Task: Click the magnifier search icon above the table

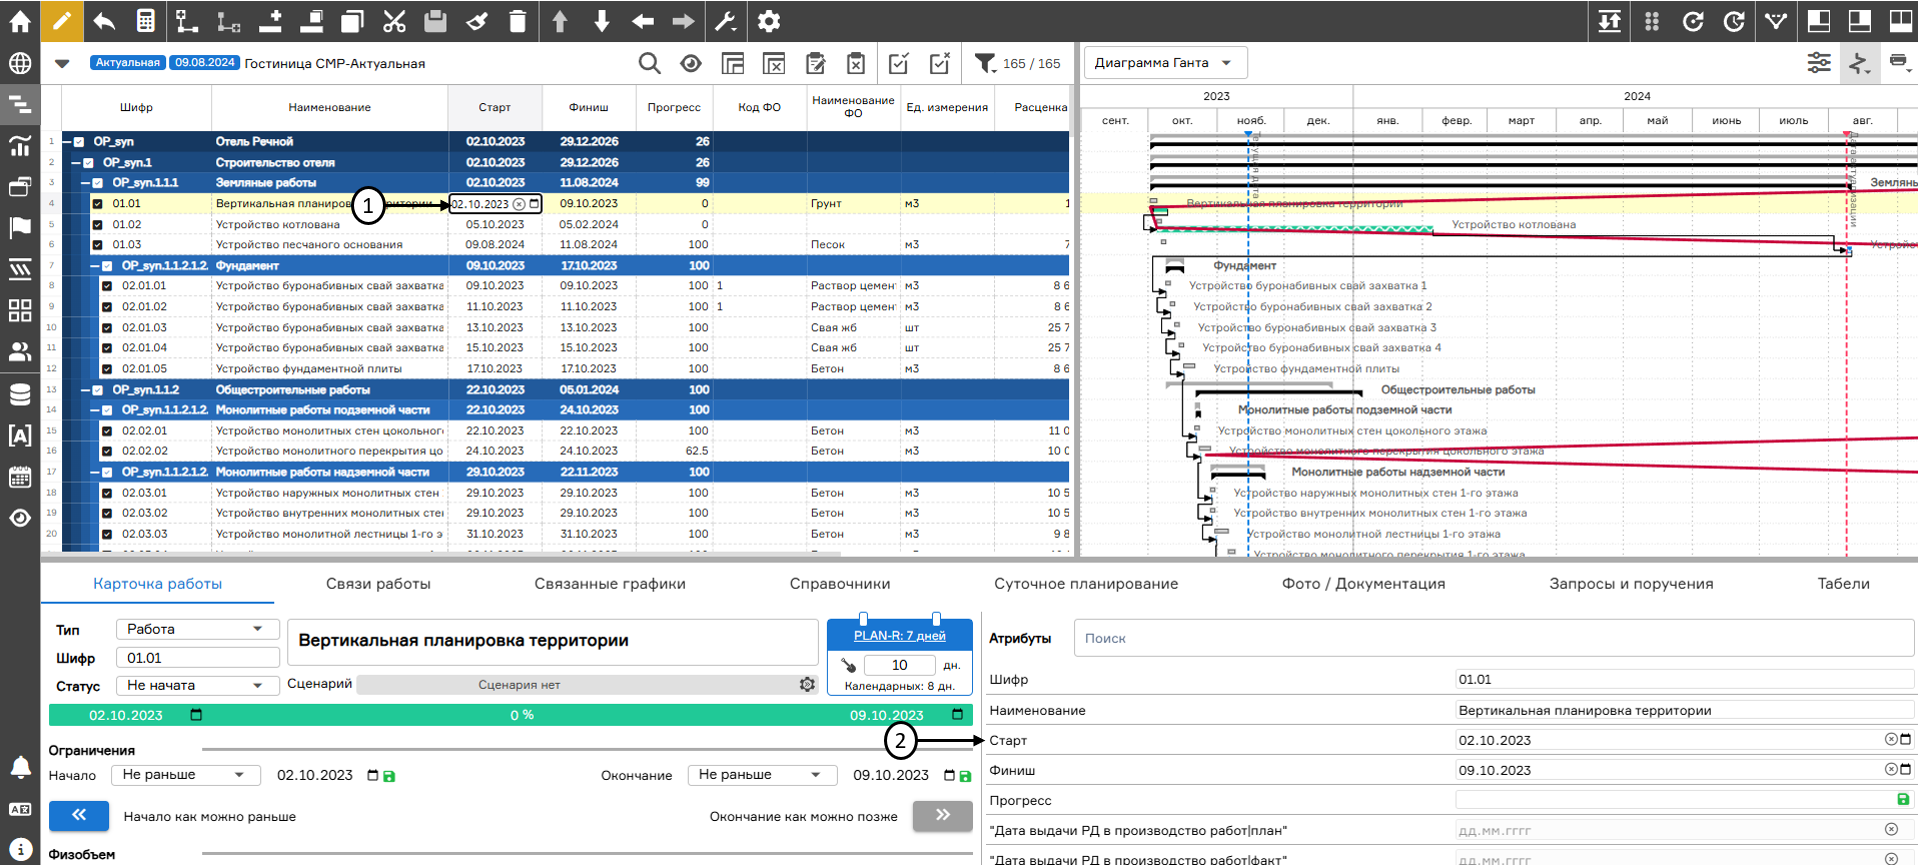Action: point(650,64)
